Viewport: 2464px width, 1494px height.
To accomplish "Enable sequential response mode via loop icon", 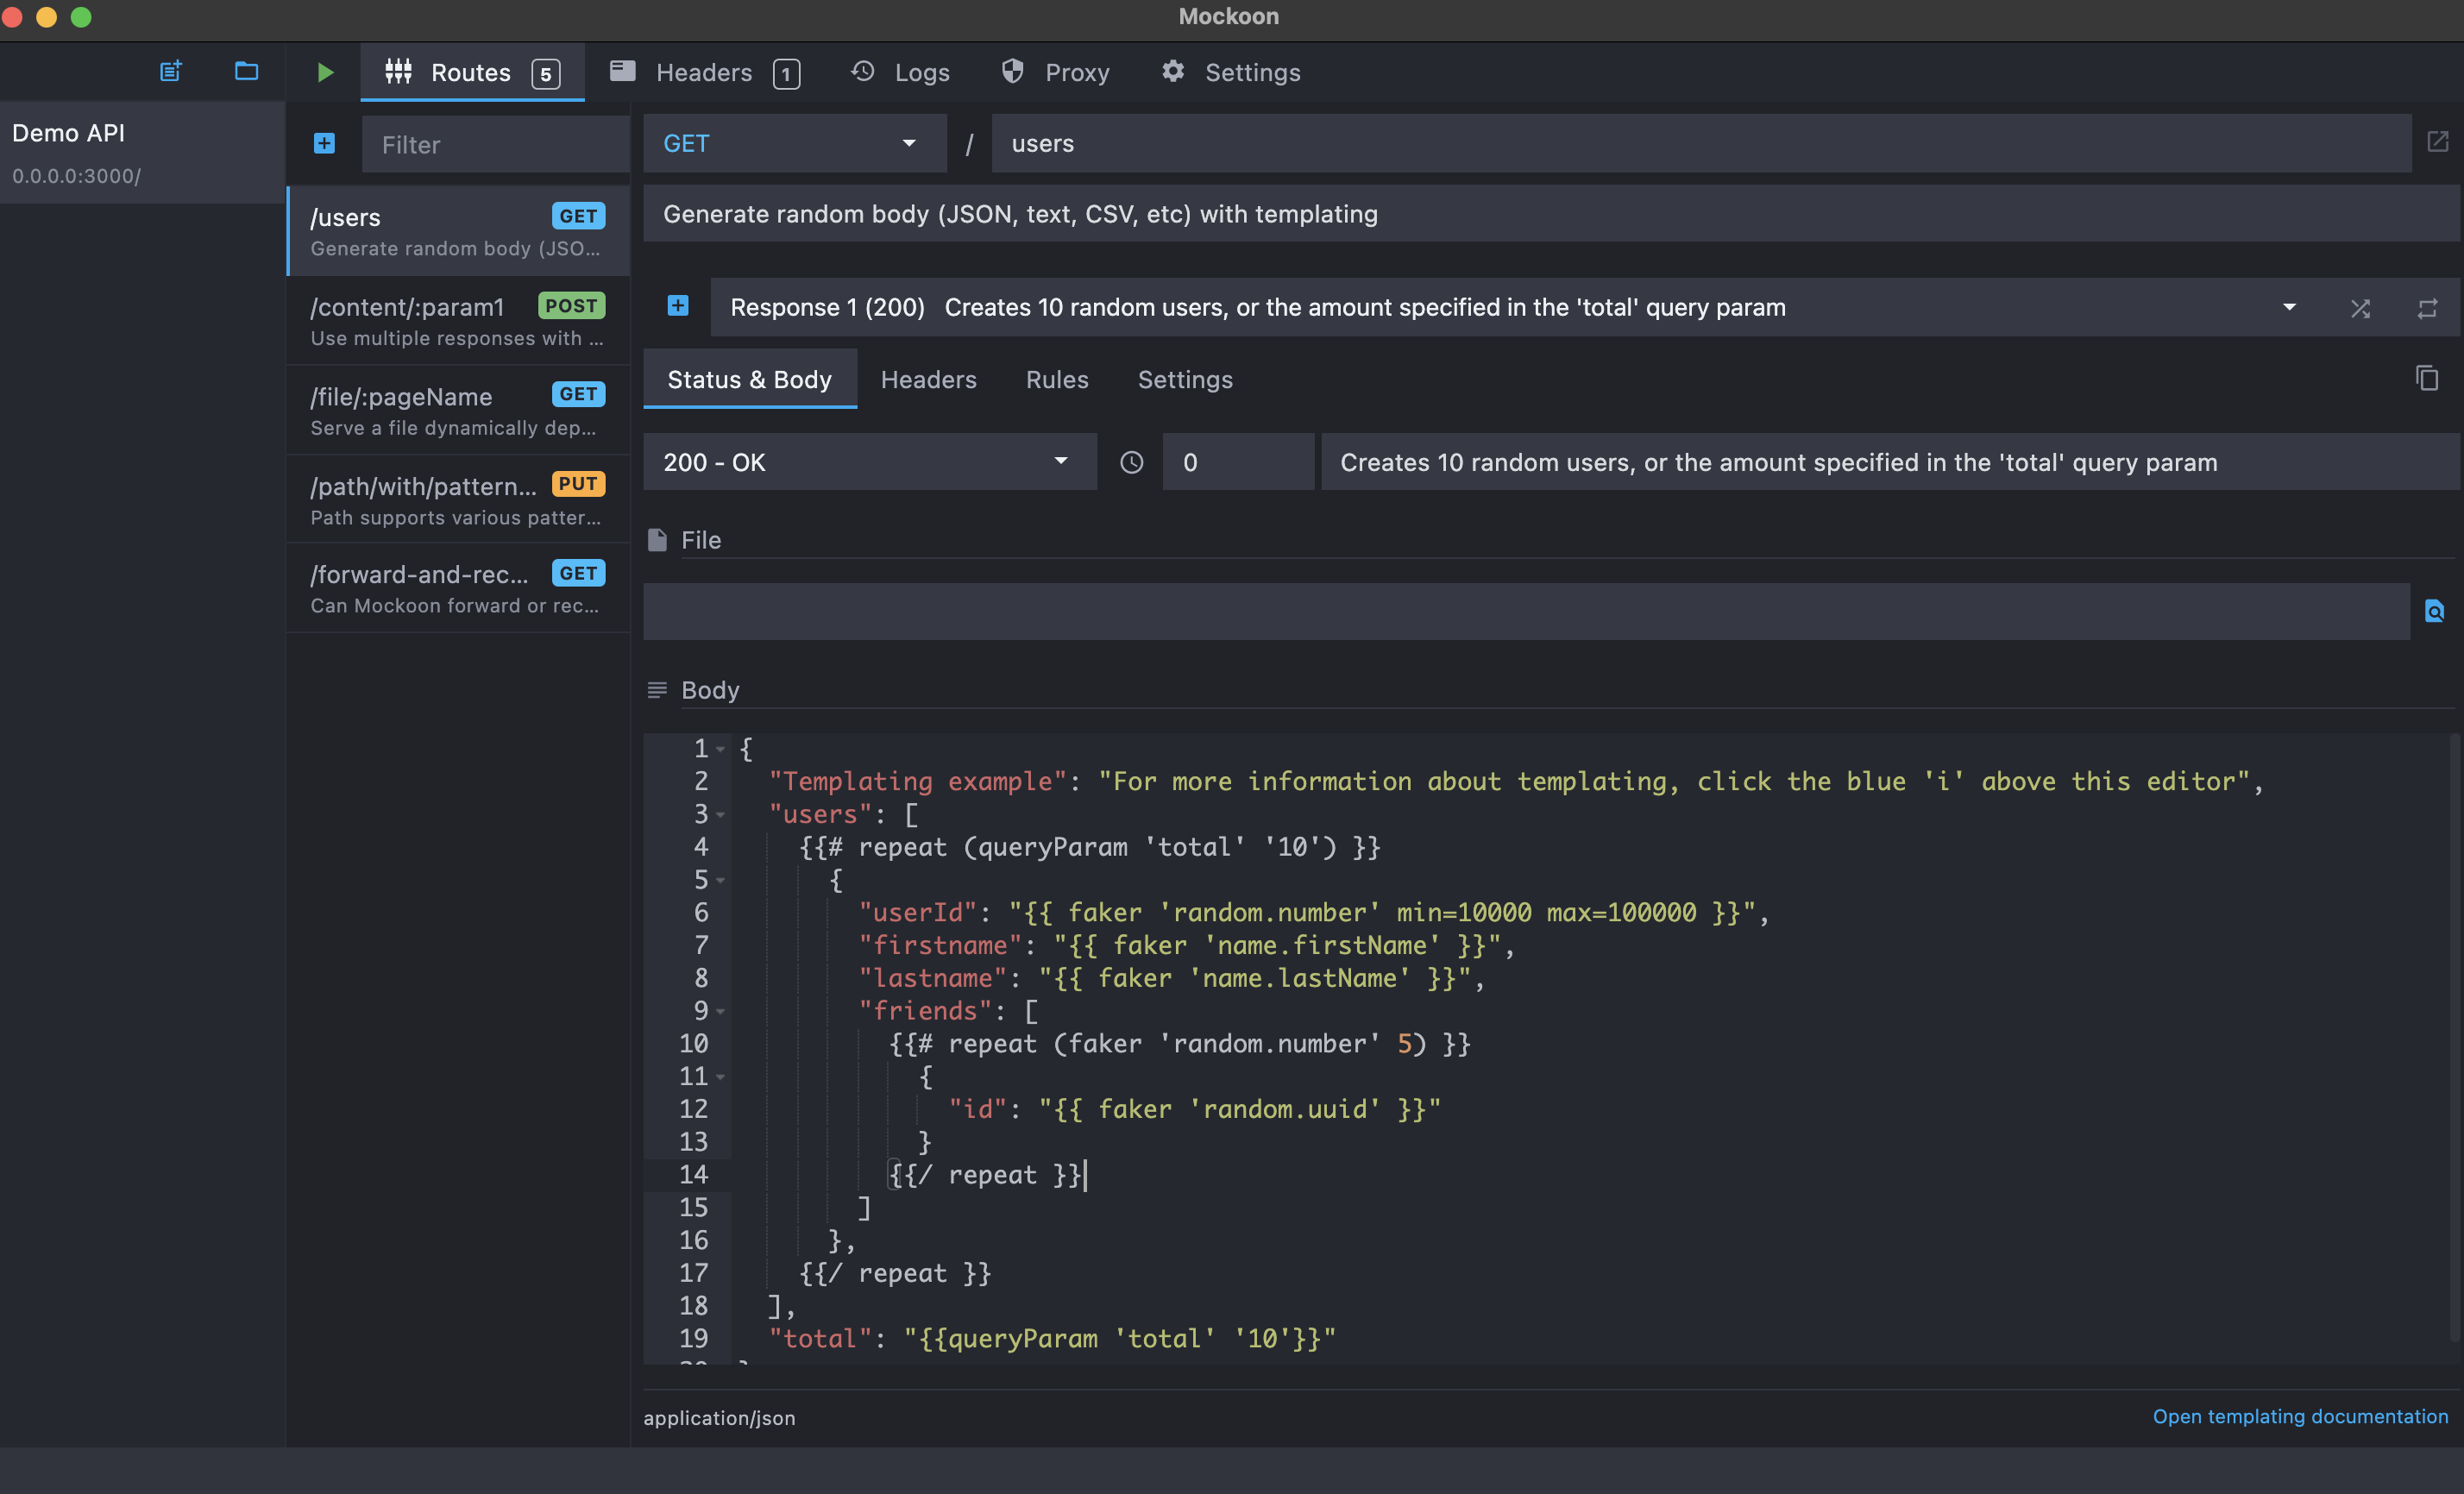I will tap(2429, 307).
